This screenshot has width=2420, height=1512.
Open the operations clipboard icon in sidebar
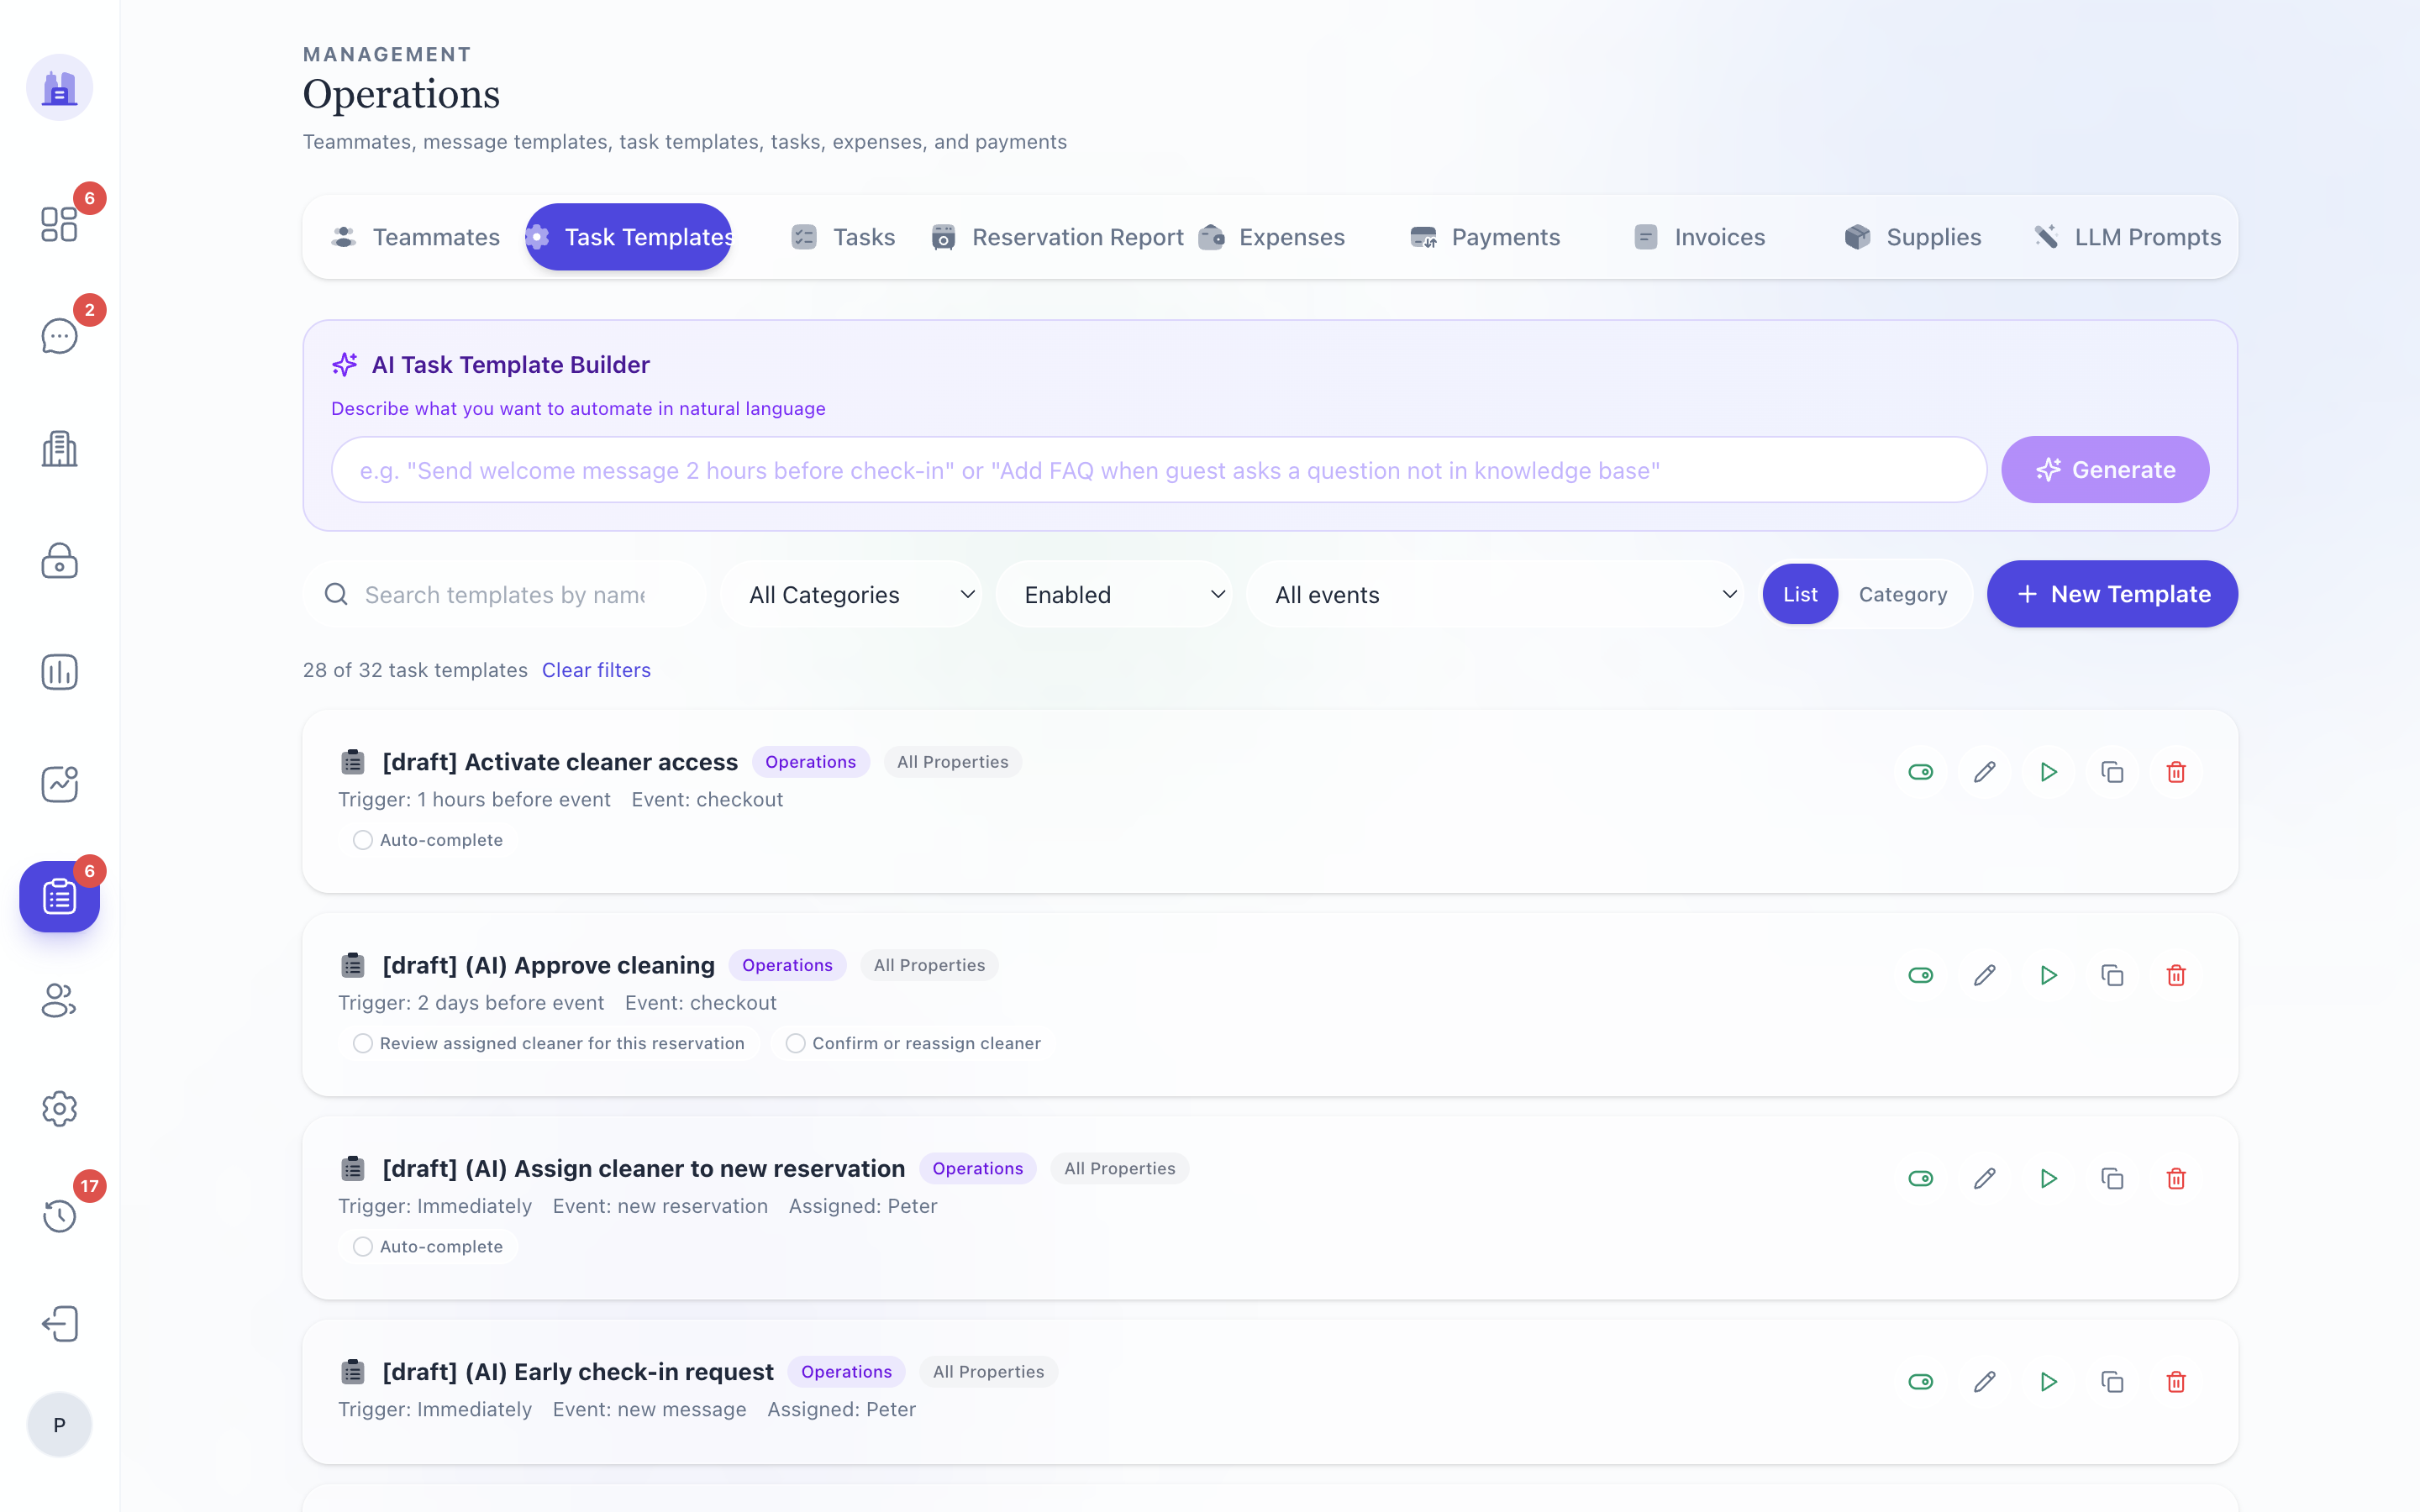(x=59, y=897)
